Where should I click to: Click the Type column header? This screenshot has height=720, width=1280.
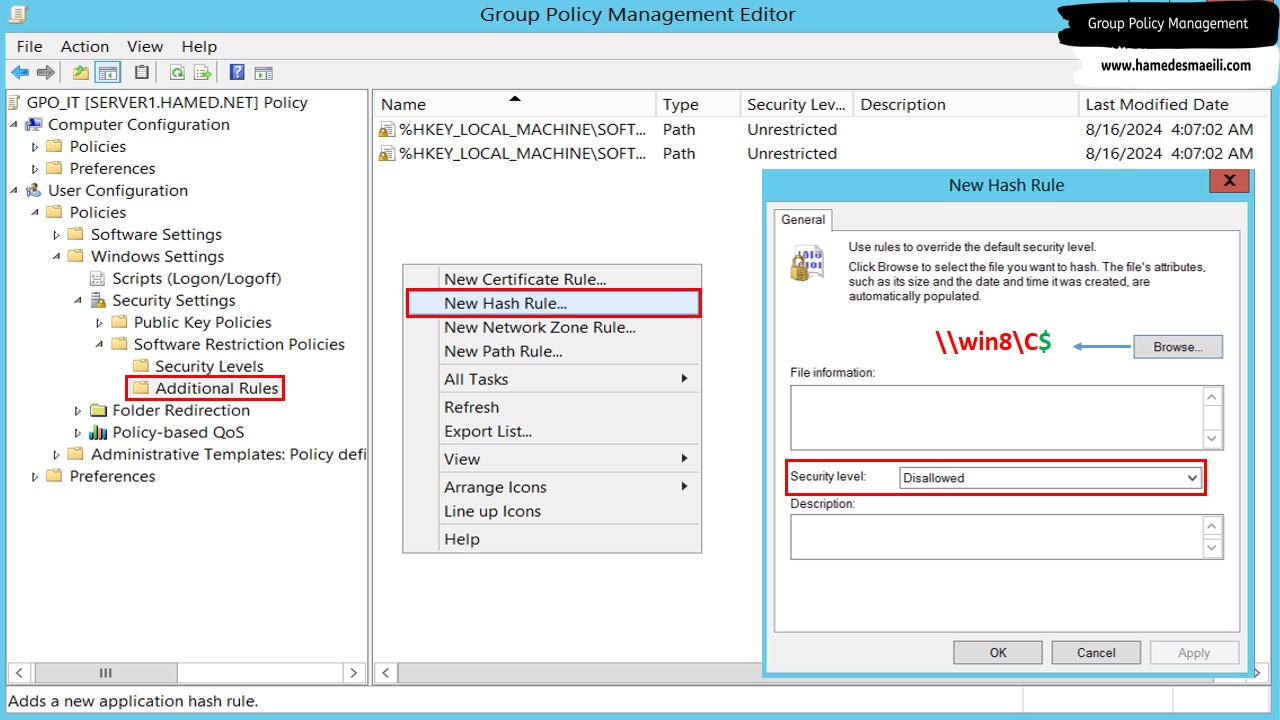698,104
